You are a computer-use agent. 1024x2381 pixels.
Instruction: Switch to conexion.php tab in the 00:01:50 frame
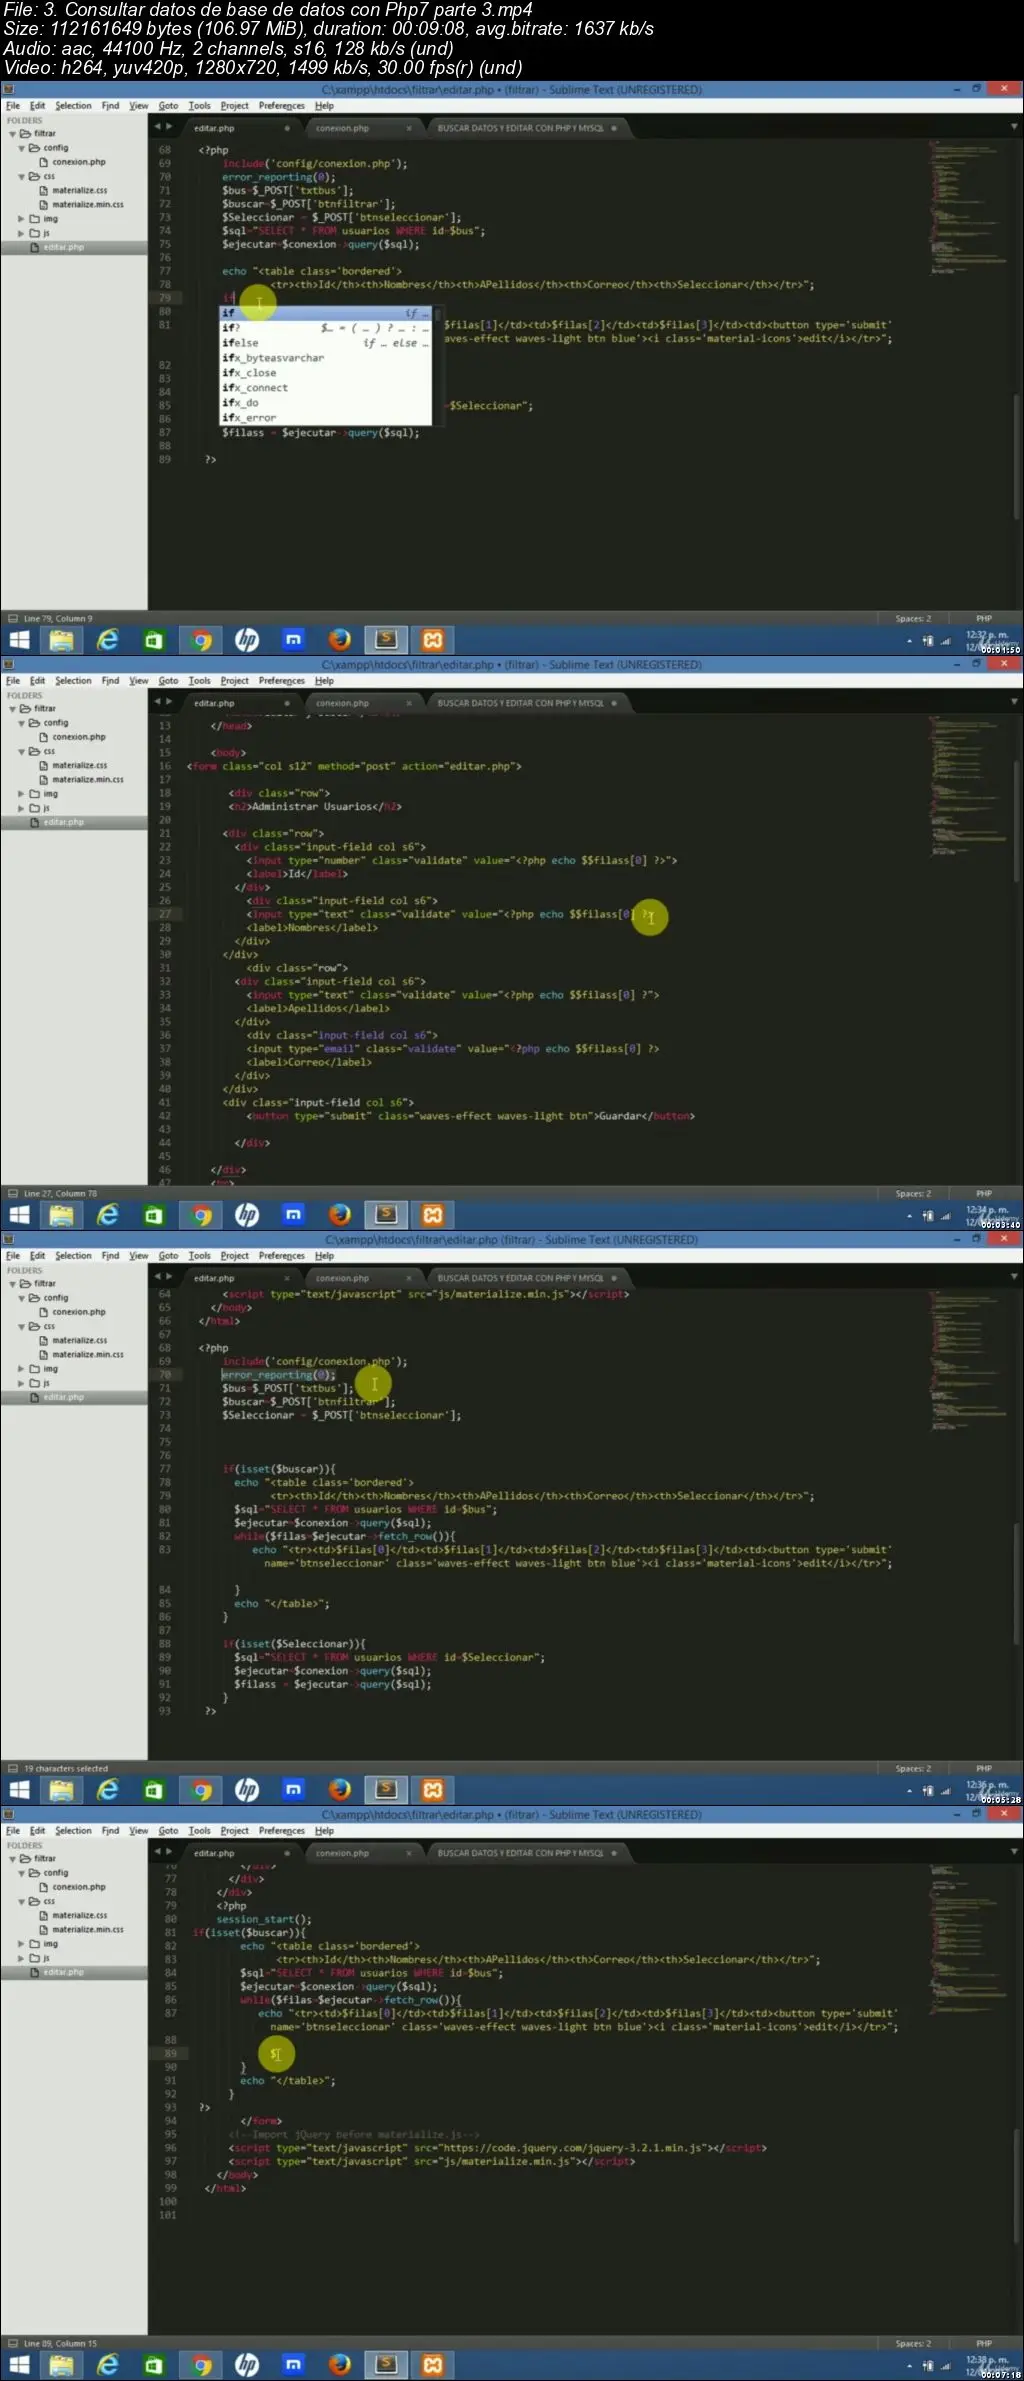click(342, 129)
